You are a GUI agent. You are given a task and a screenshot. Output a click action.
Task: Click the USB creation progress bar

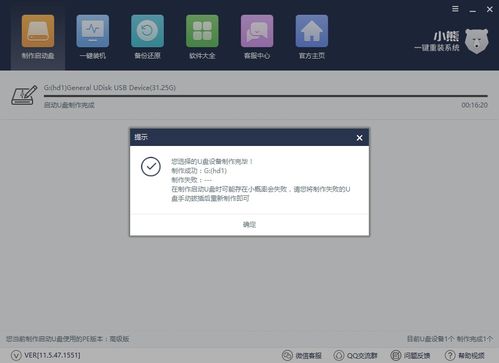[266, 96]
